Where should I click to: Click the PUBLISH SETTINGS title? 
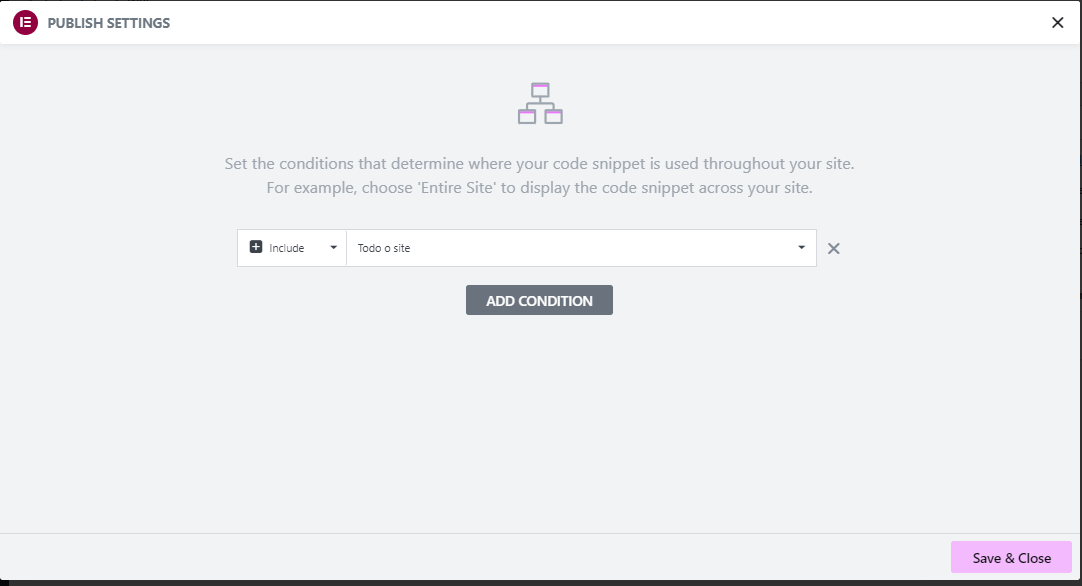(x=109, y=23)
